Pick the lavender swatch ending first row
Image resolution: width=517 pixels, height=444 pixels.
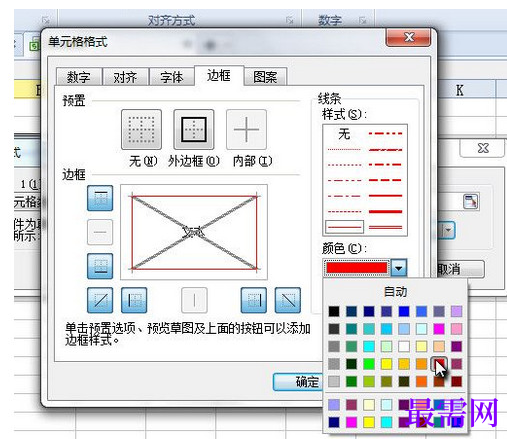point(456,311)
